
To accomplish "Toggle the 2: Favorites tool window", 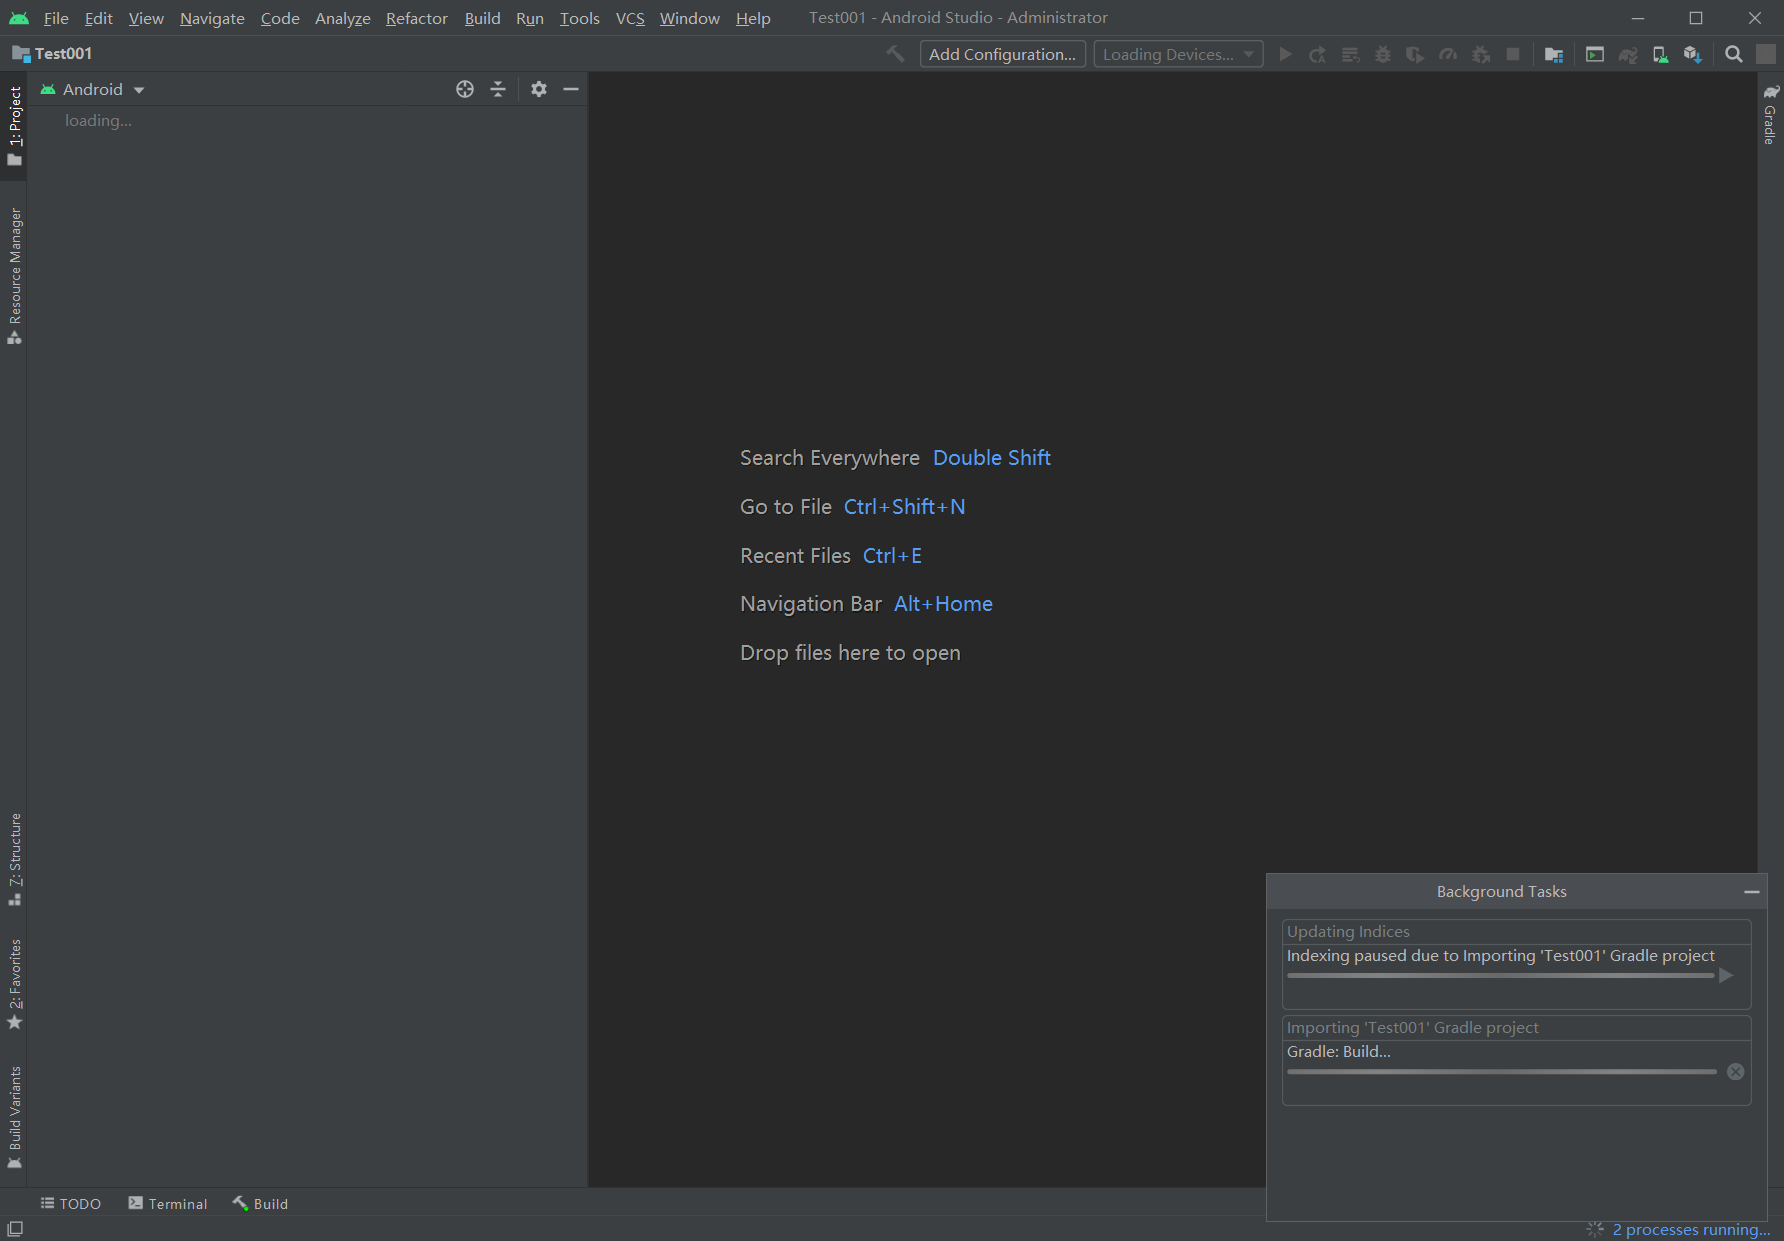I will coord(14,984).
